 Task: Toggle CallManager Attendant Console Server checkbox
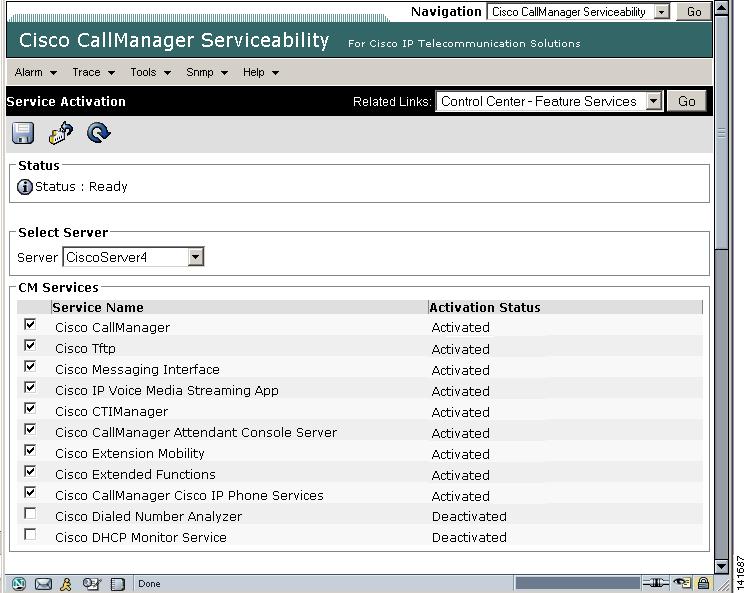coord(30,429)
